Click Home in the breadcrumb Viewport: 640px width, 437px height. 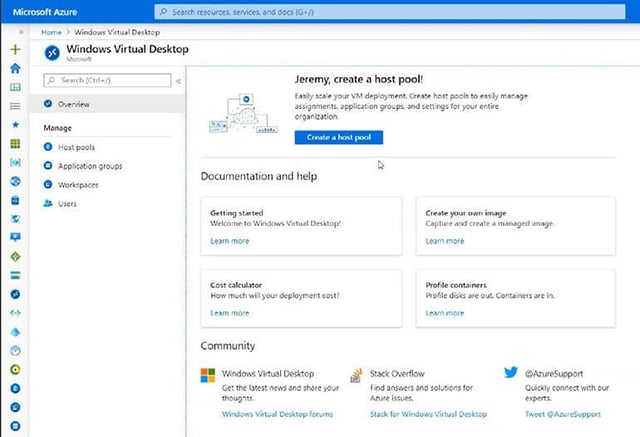[x=51, y=32]
